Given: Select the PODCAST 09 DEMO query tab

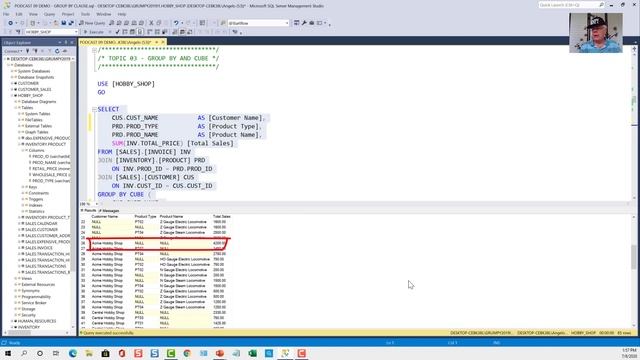Looking at the screenshot, I should pyautogui.click(x=116, y=42).
